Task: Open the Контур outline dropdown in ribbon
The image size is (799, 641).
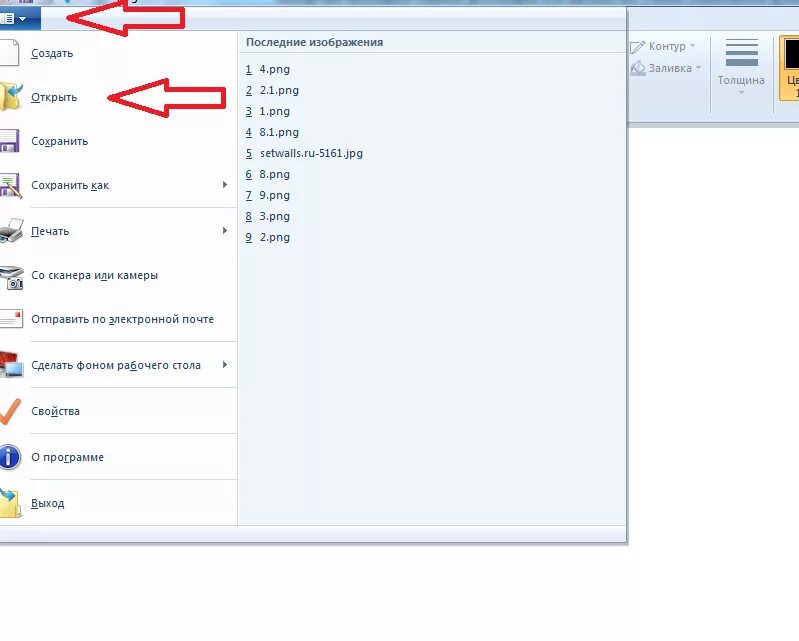Action: [x=663, y=46]
